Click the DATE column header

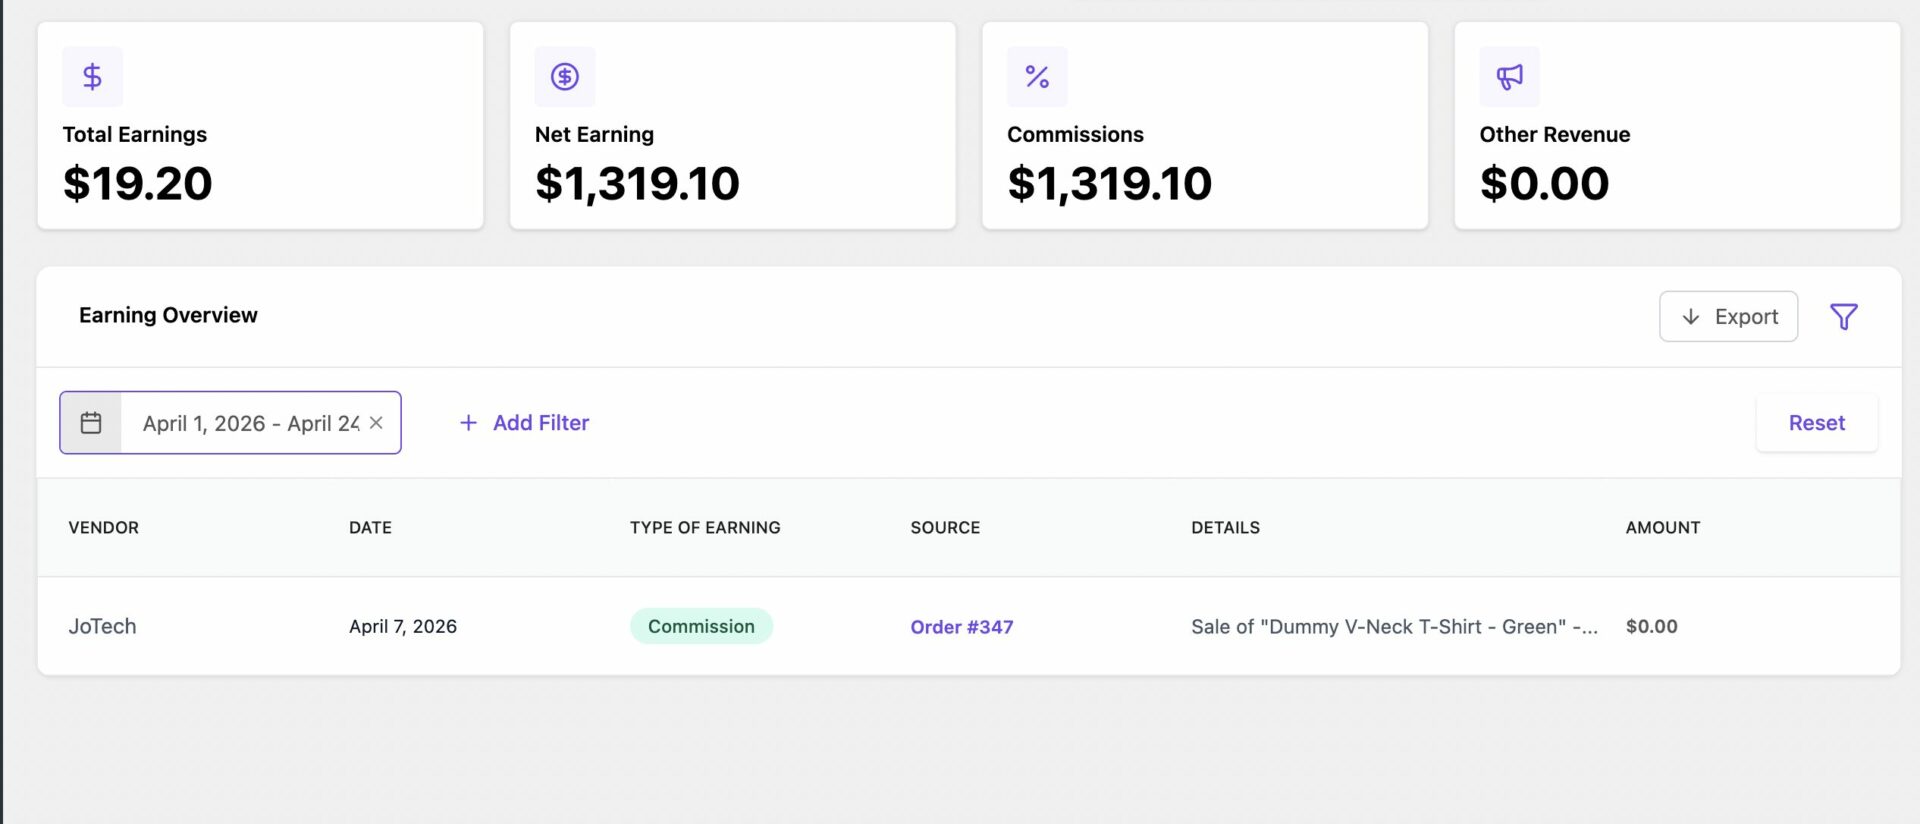pyautogui.click(x=370, y=527)
